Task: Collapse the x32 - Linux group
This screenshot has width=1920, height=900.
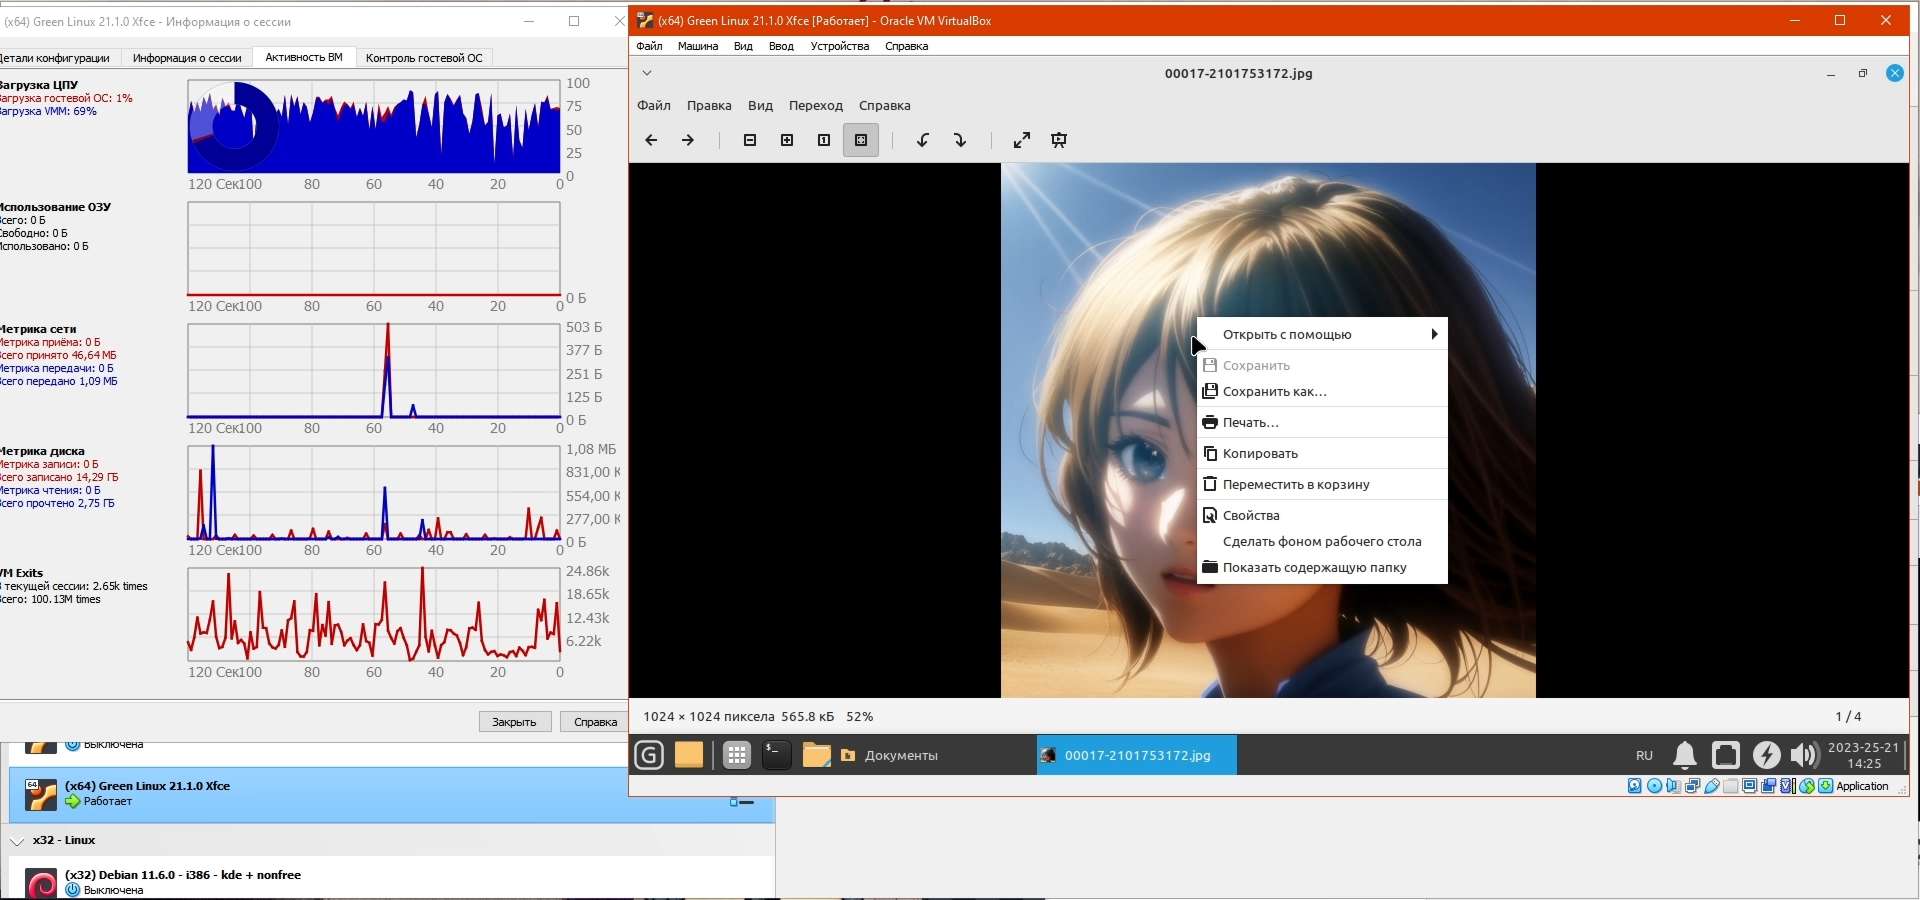Action: [x=17, y=841]
